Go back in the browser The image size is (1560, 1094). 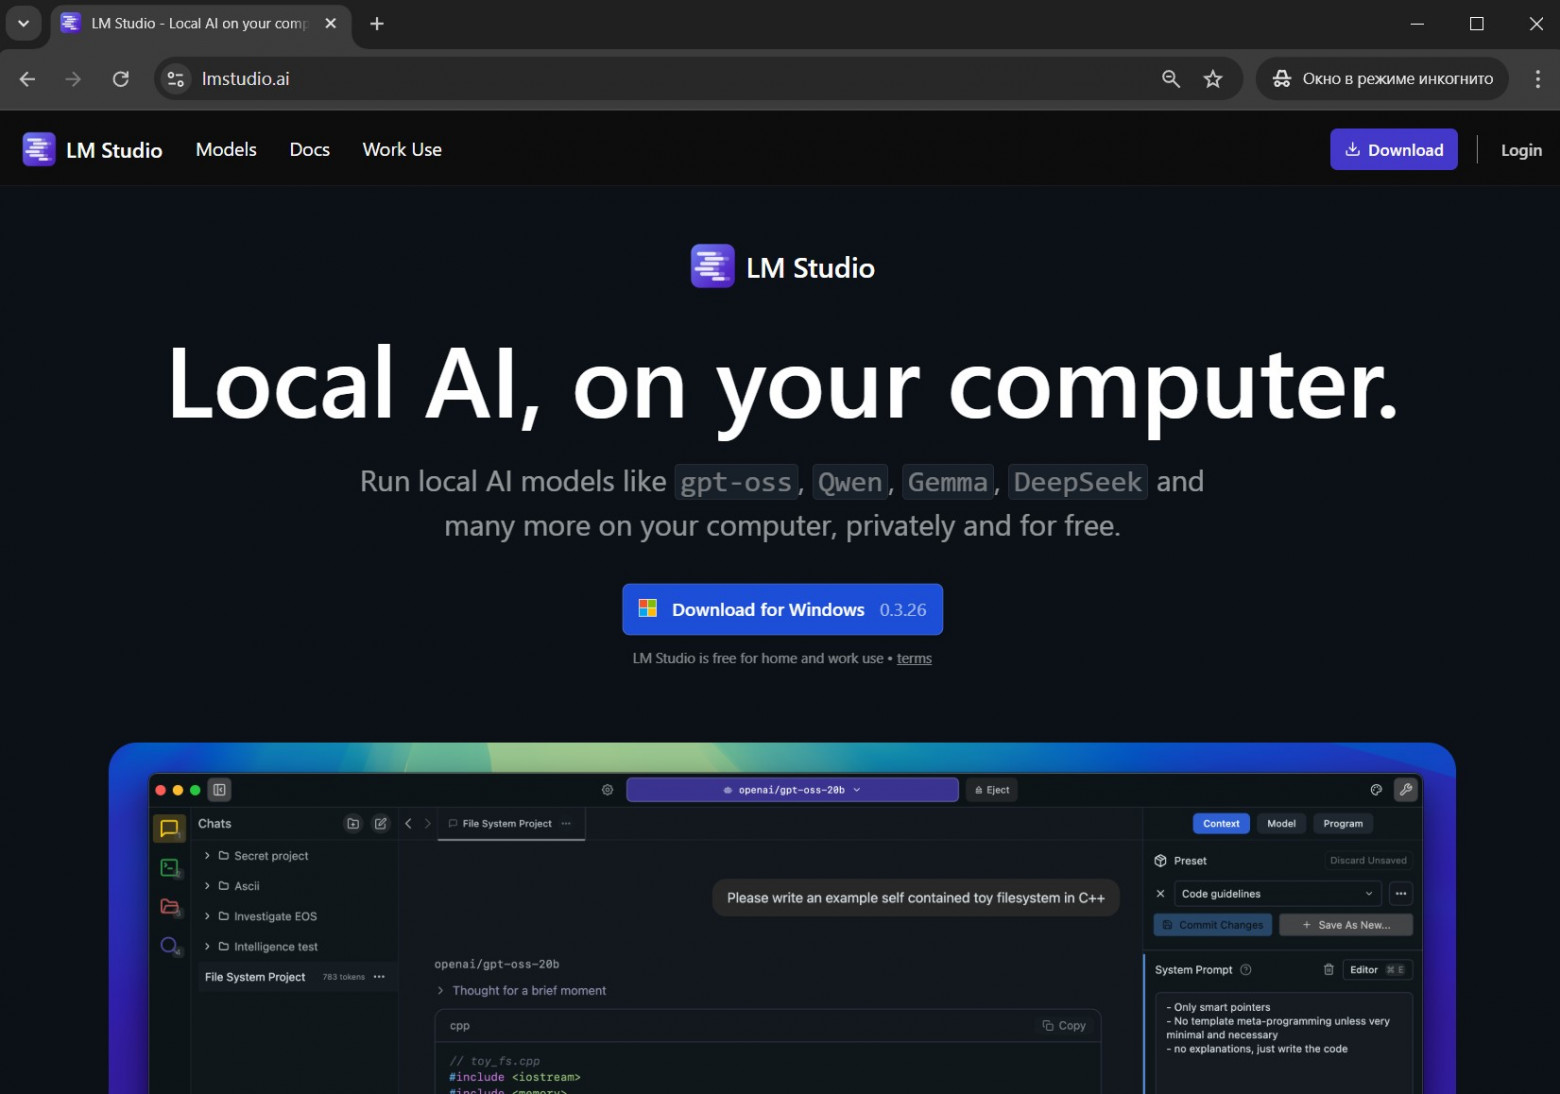coord(27,79)
